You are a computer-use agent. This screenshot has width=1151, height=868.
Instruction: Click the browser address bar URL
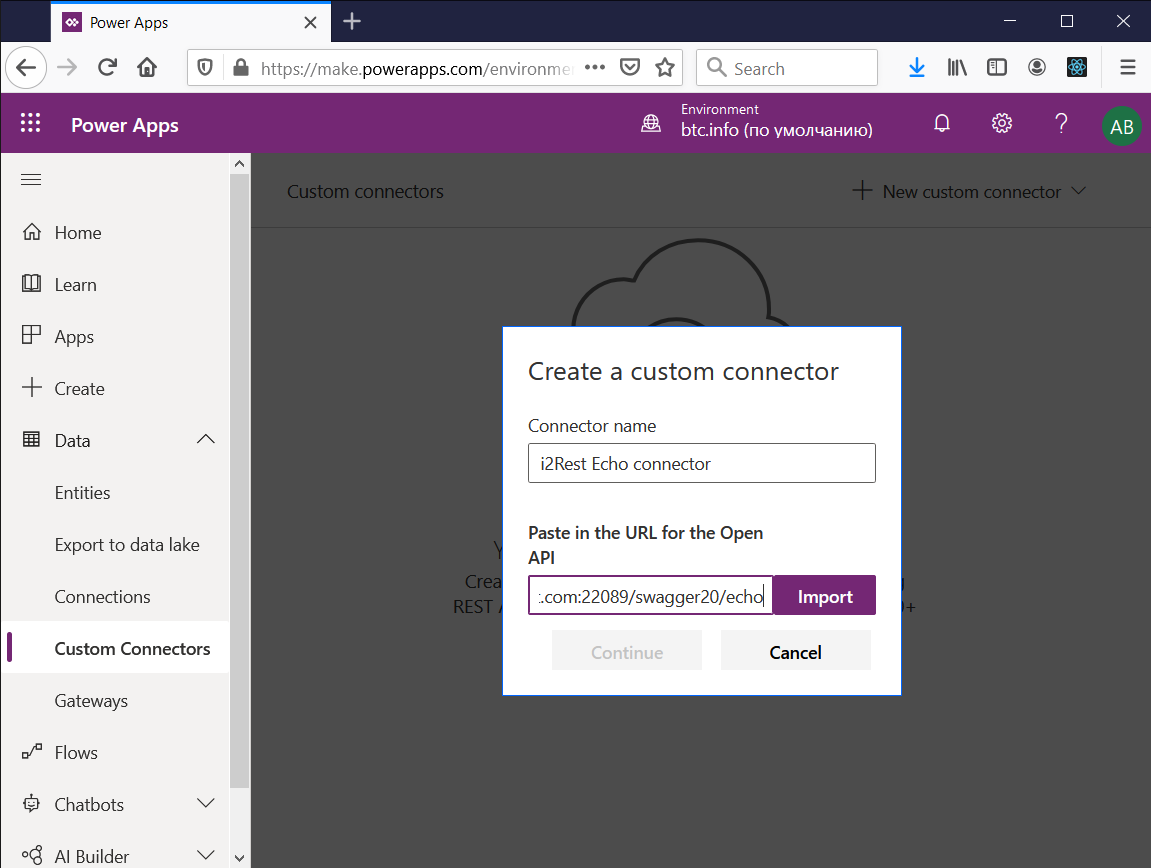tap(417, 68)
